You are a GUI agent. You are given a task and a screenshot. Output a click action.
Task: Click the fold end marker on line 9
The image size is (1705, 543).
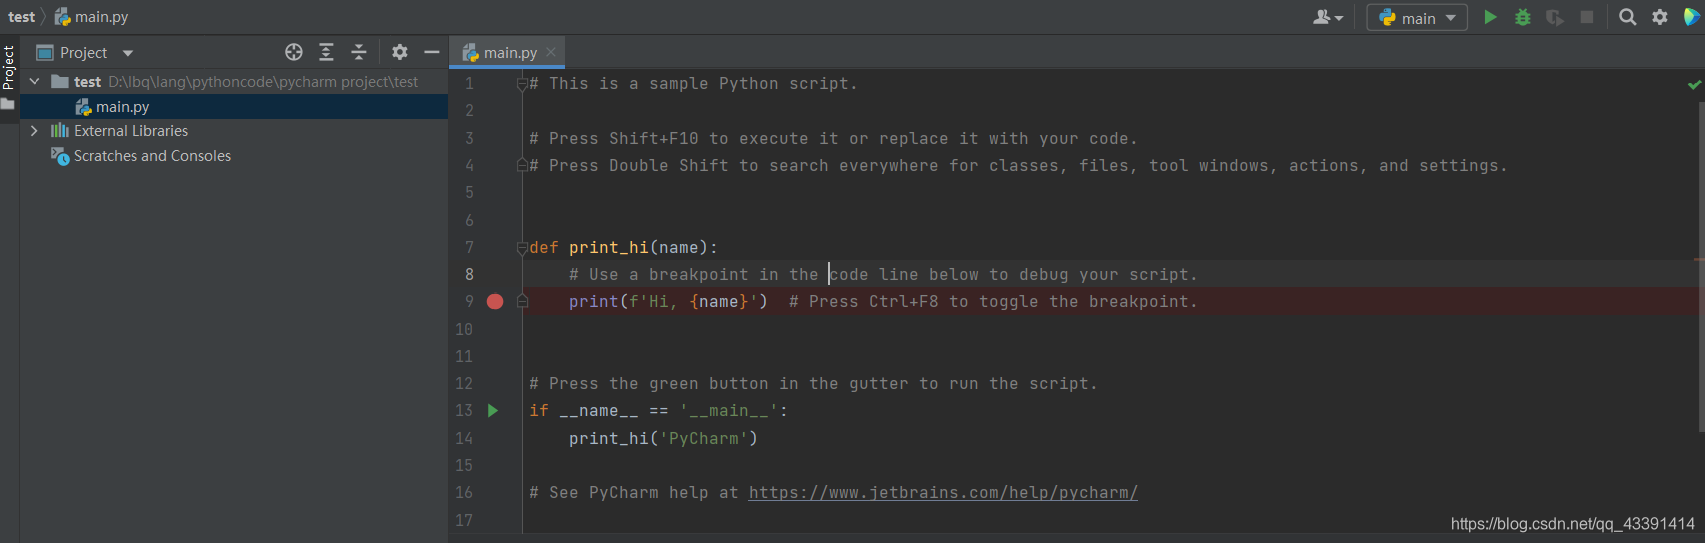pos(522,301)
